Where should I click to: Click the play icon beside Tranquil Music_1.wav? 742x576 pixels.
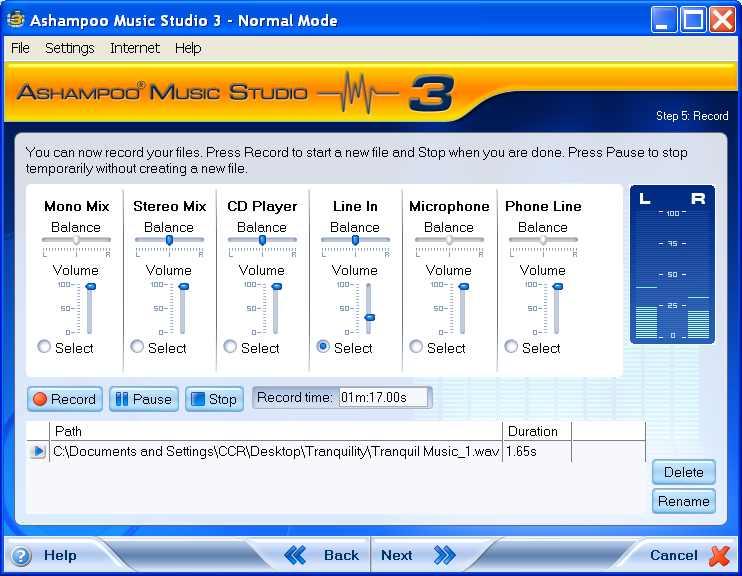point(38,452)
